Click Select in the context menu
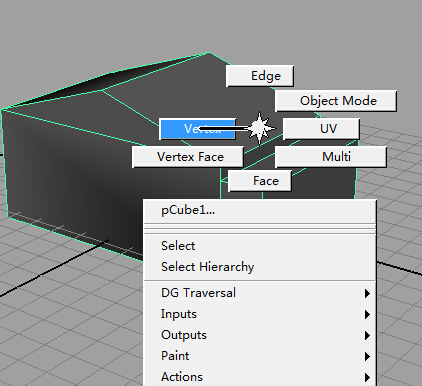 [260, 246]
